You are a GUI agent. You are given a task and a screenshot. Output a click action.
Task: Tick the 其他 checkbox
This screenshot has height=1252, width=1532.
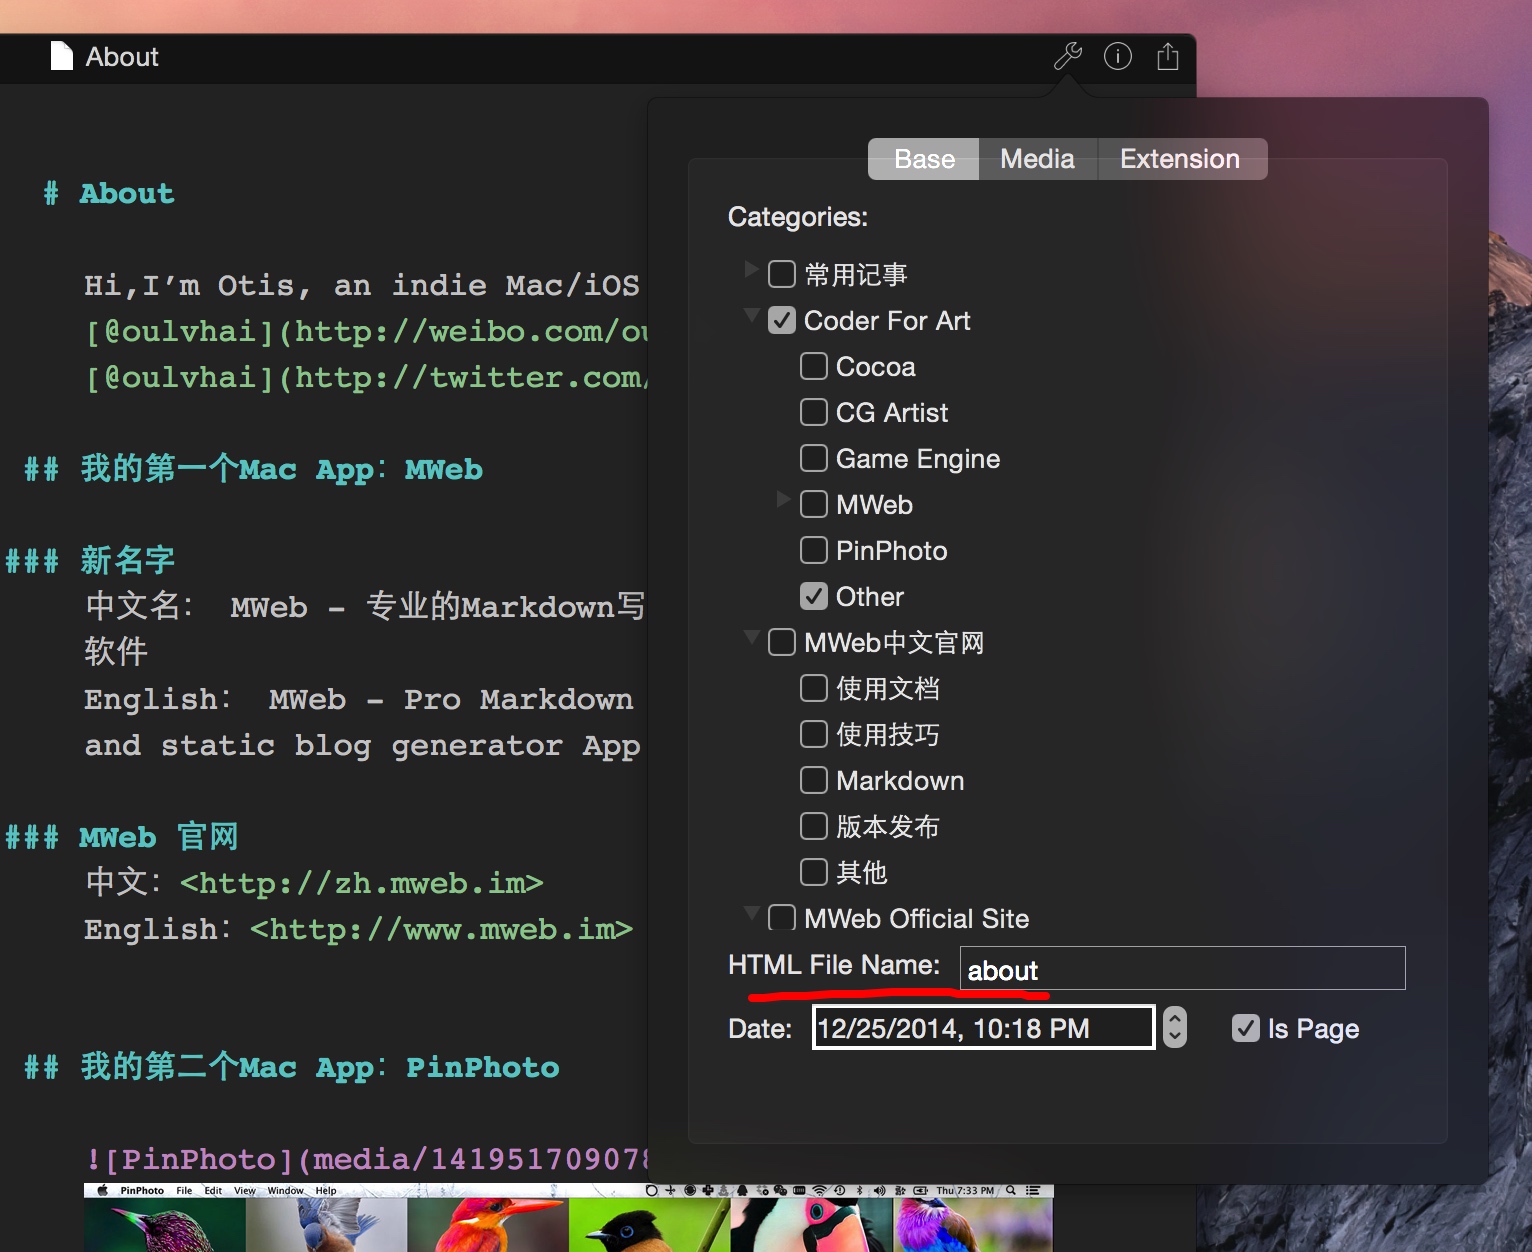[x=814, y=872]
